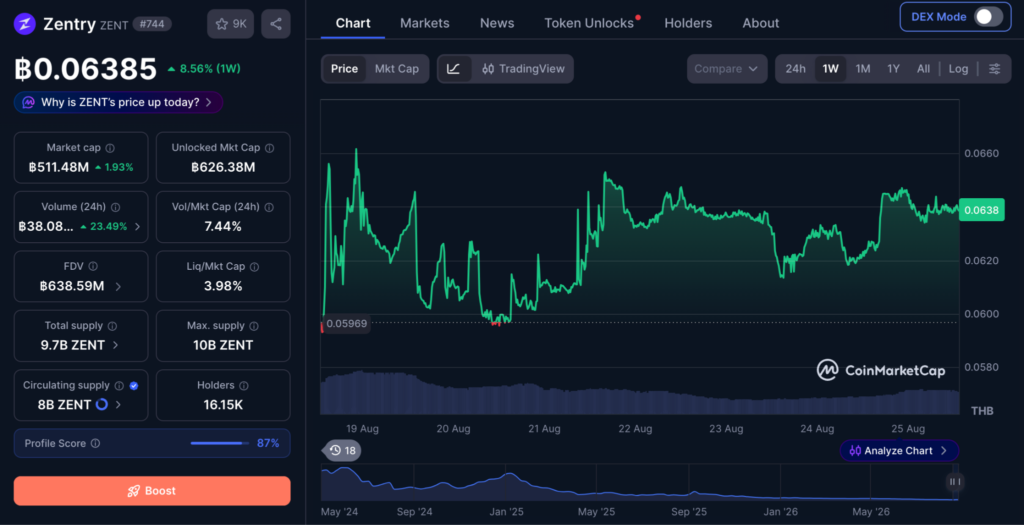Click the 16.15K holders value

pyautogui.click(x=223, y=405)
